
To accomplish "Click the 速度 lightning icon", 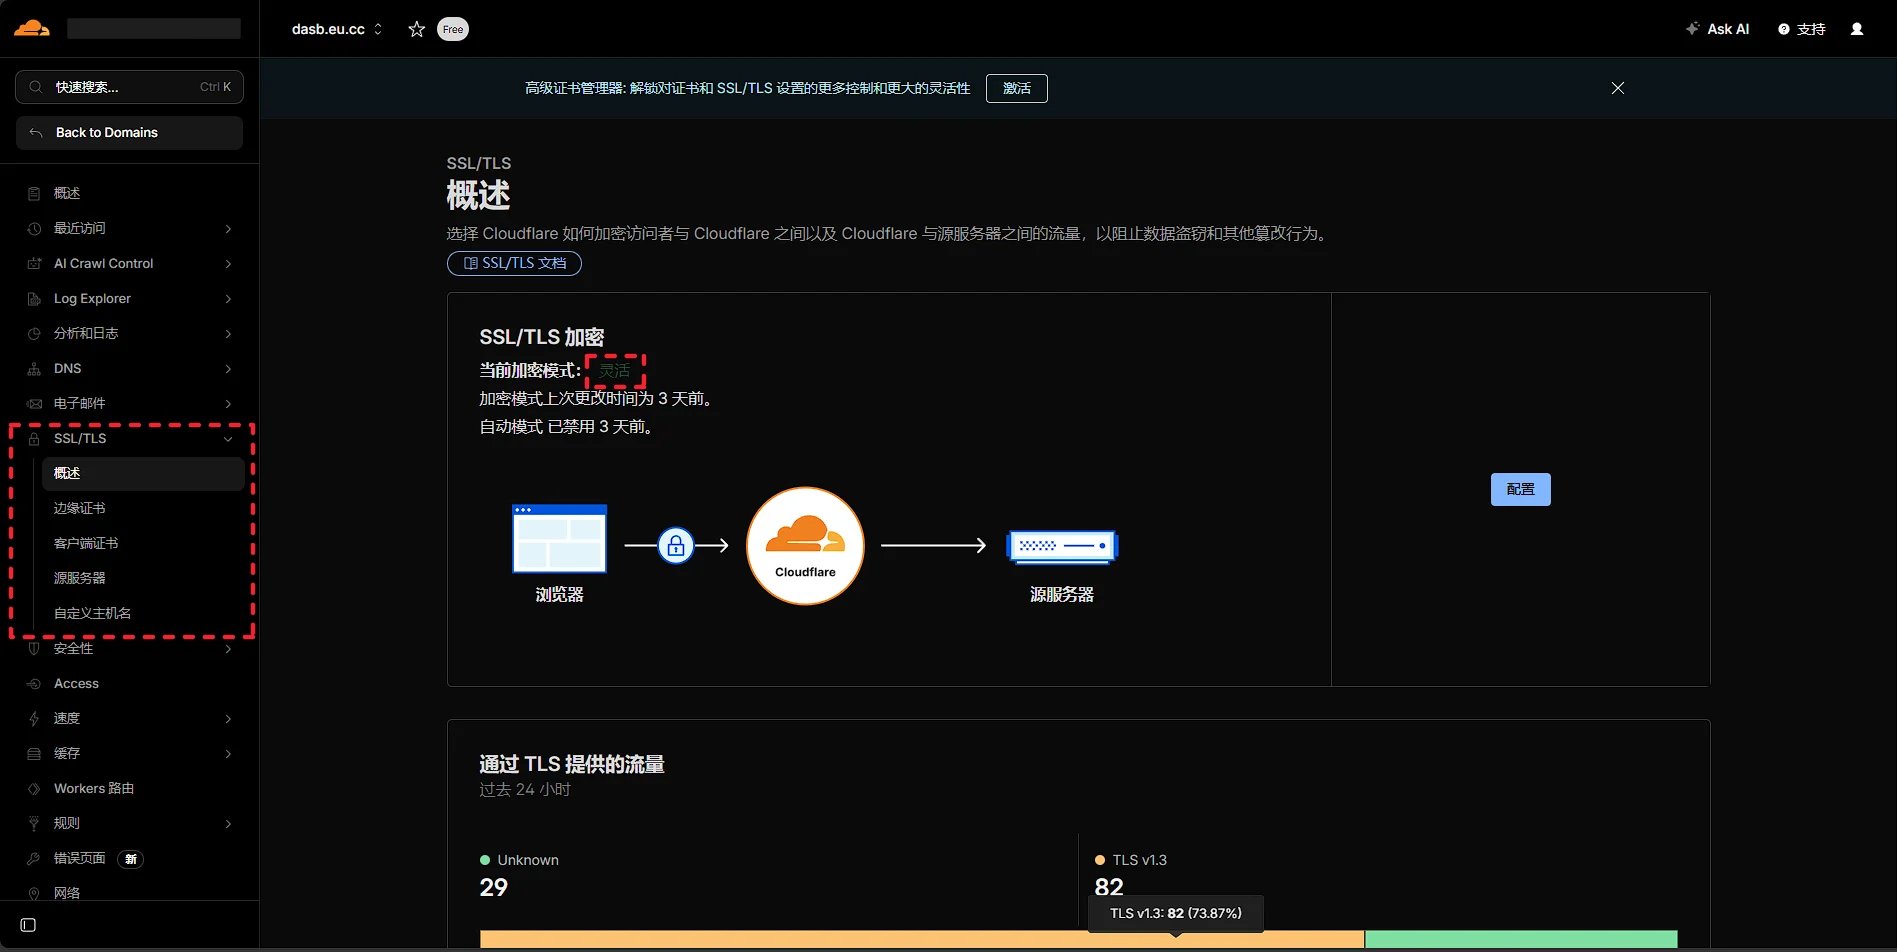I will pyautogui.click(x=34, y=719).
